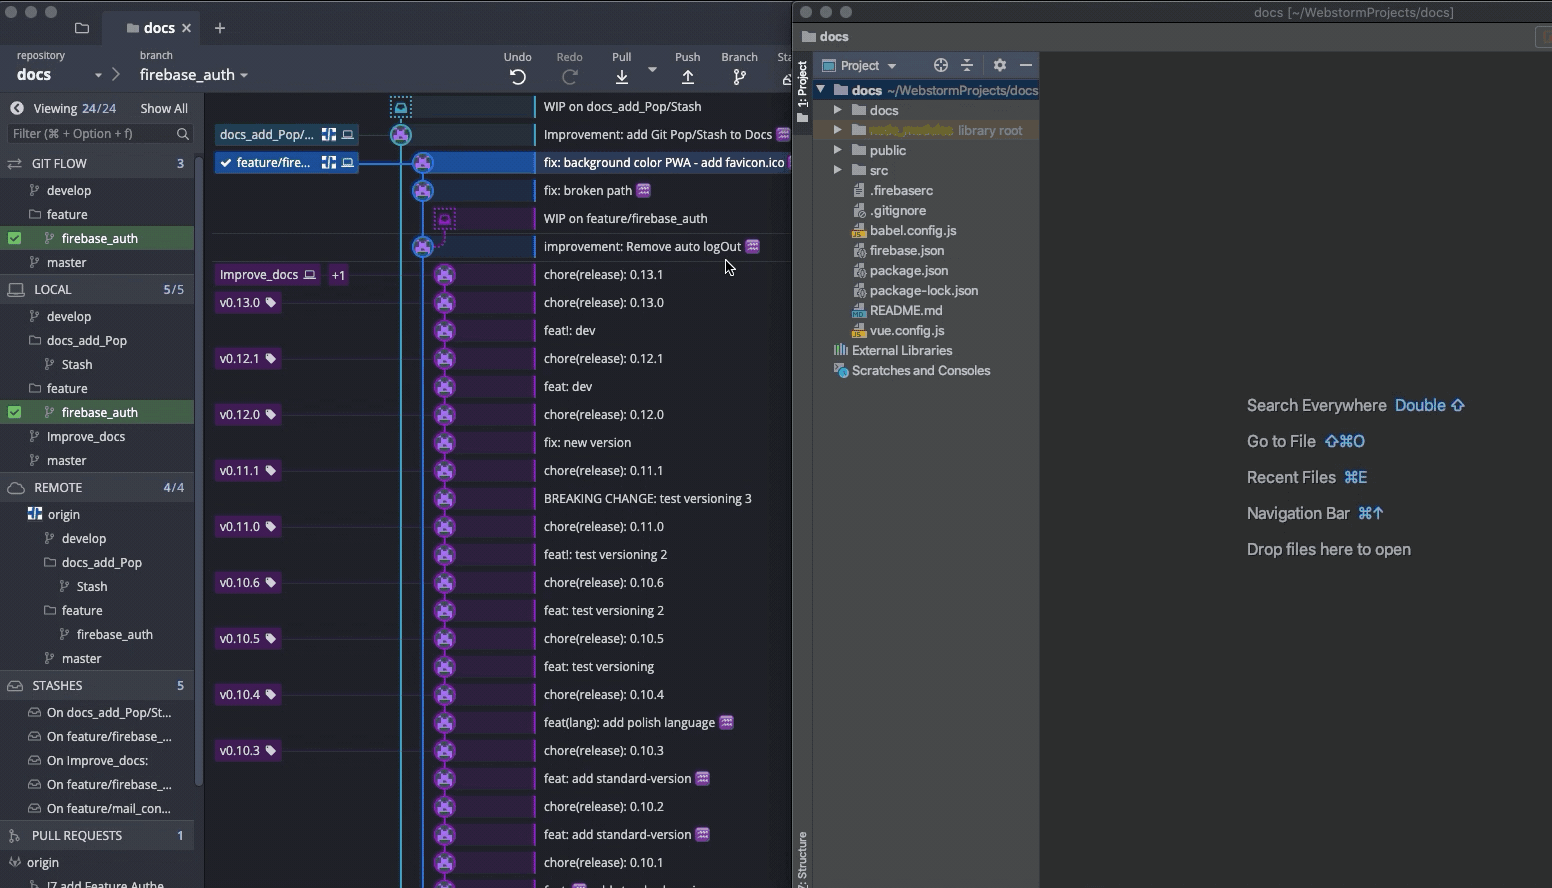Click the WebStorm Project settings gear

click(x=999, y=65)
